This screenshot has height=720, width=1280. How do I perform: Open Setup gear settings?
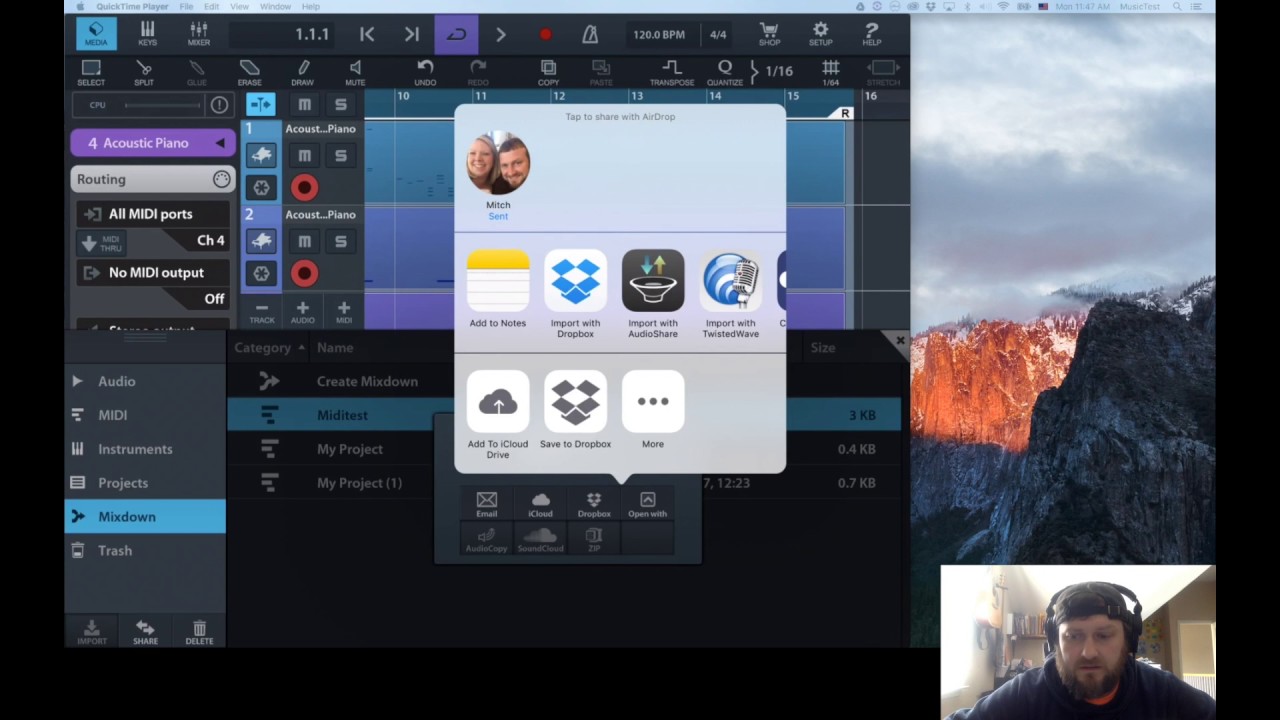[820, 34]
